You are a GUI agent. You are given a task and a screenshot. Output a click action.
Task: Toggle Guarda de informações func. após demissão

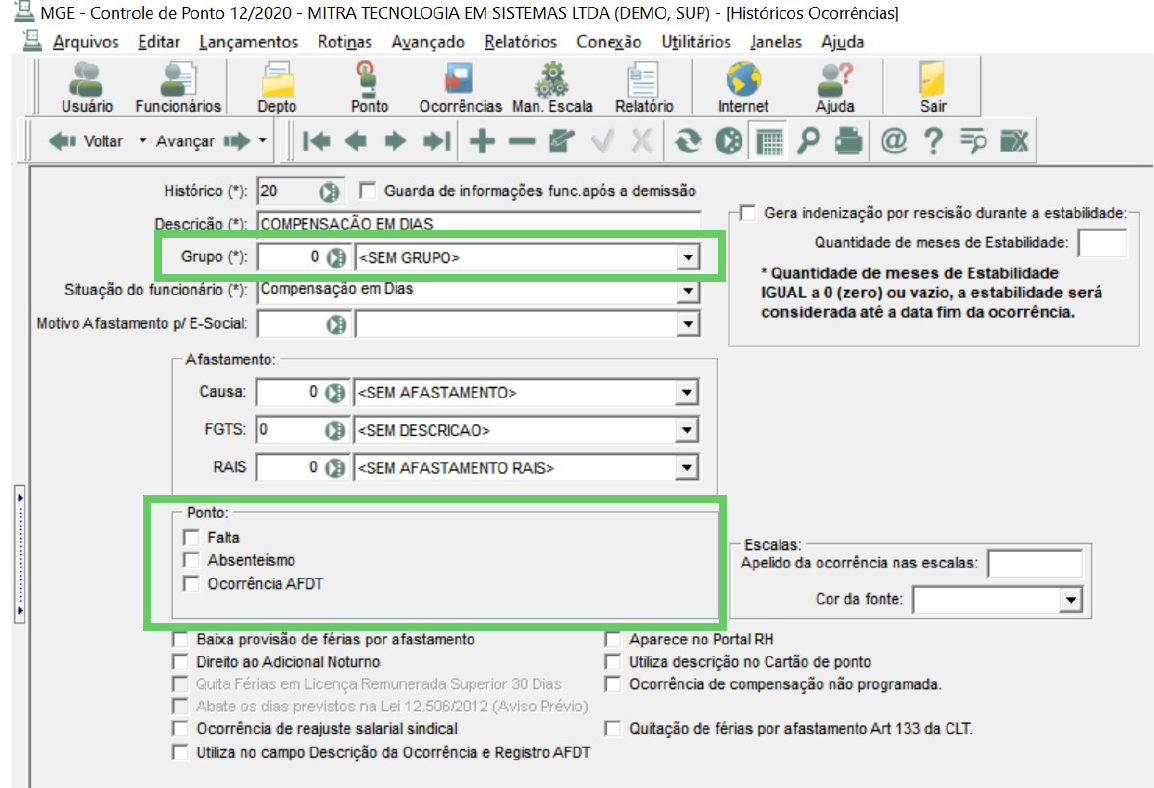367,191
